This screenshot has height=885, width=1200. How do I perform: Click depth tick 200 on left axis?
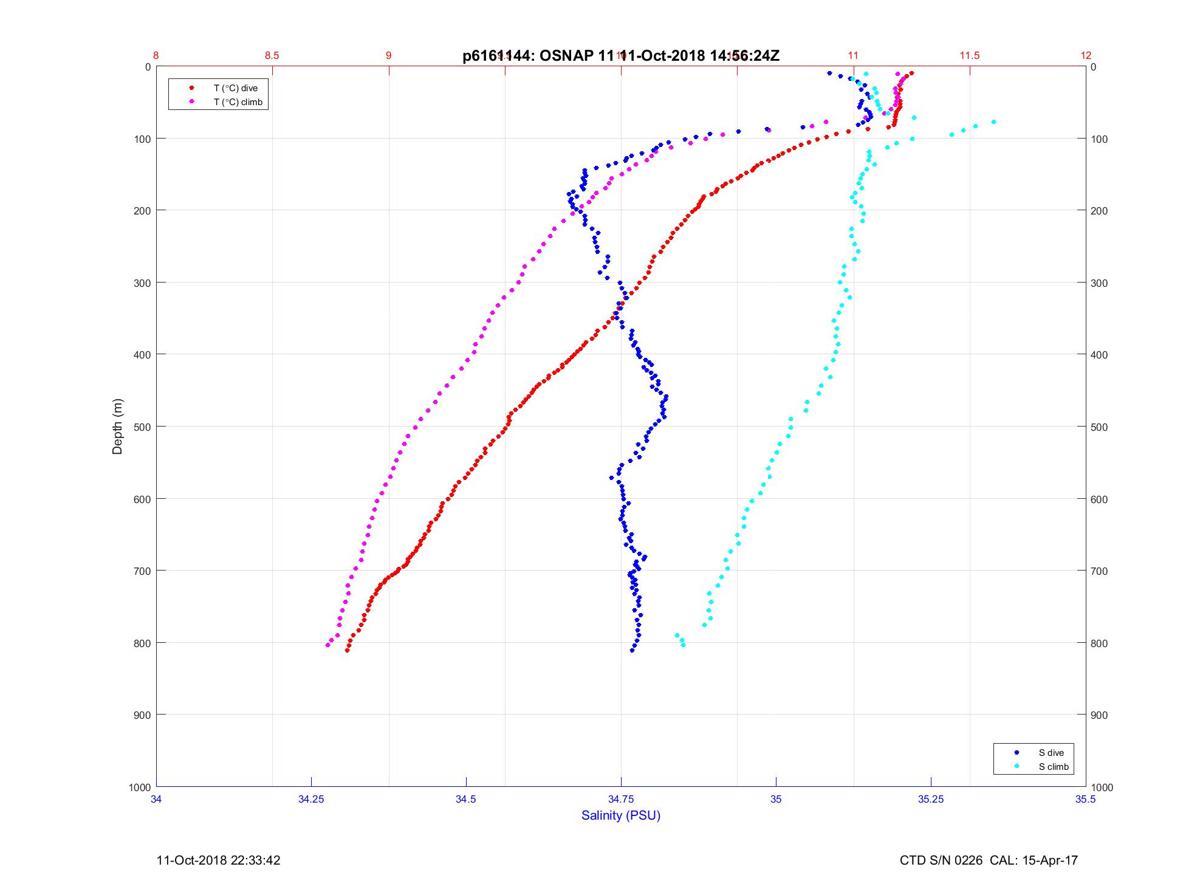click(142, 211)
